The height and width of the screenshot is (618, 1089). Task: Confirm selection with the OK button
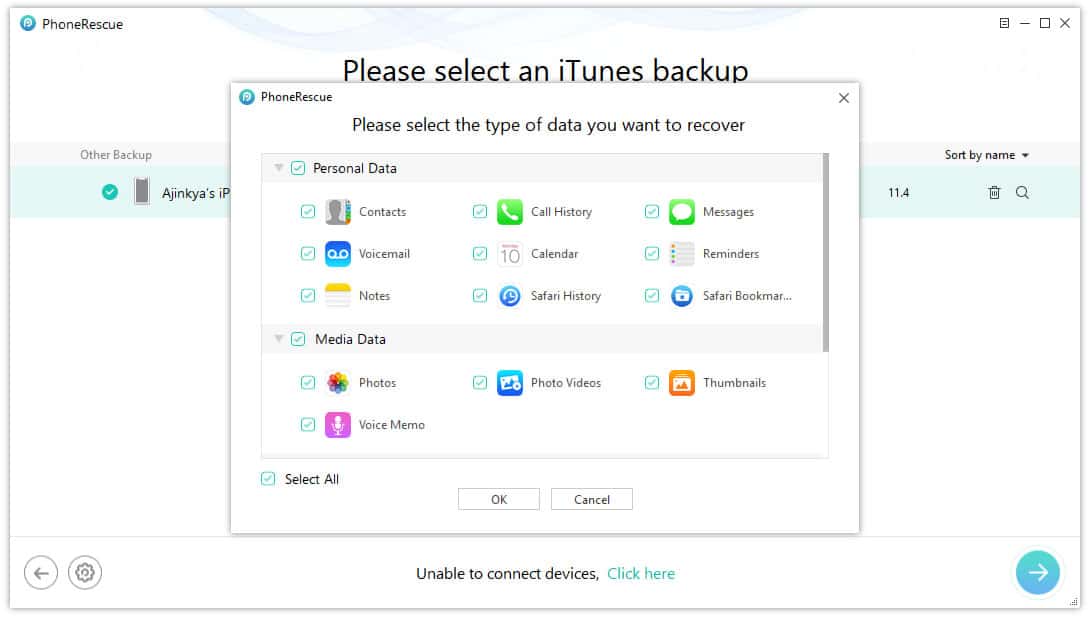coord(499,499)
